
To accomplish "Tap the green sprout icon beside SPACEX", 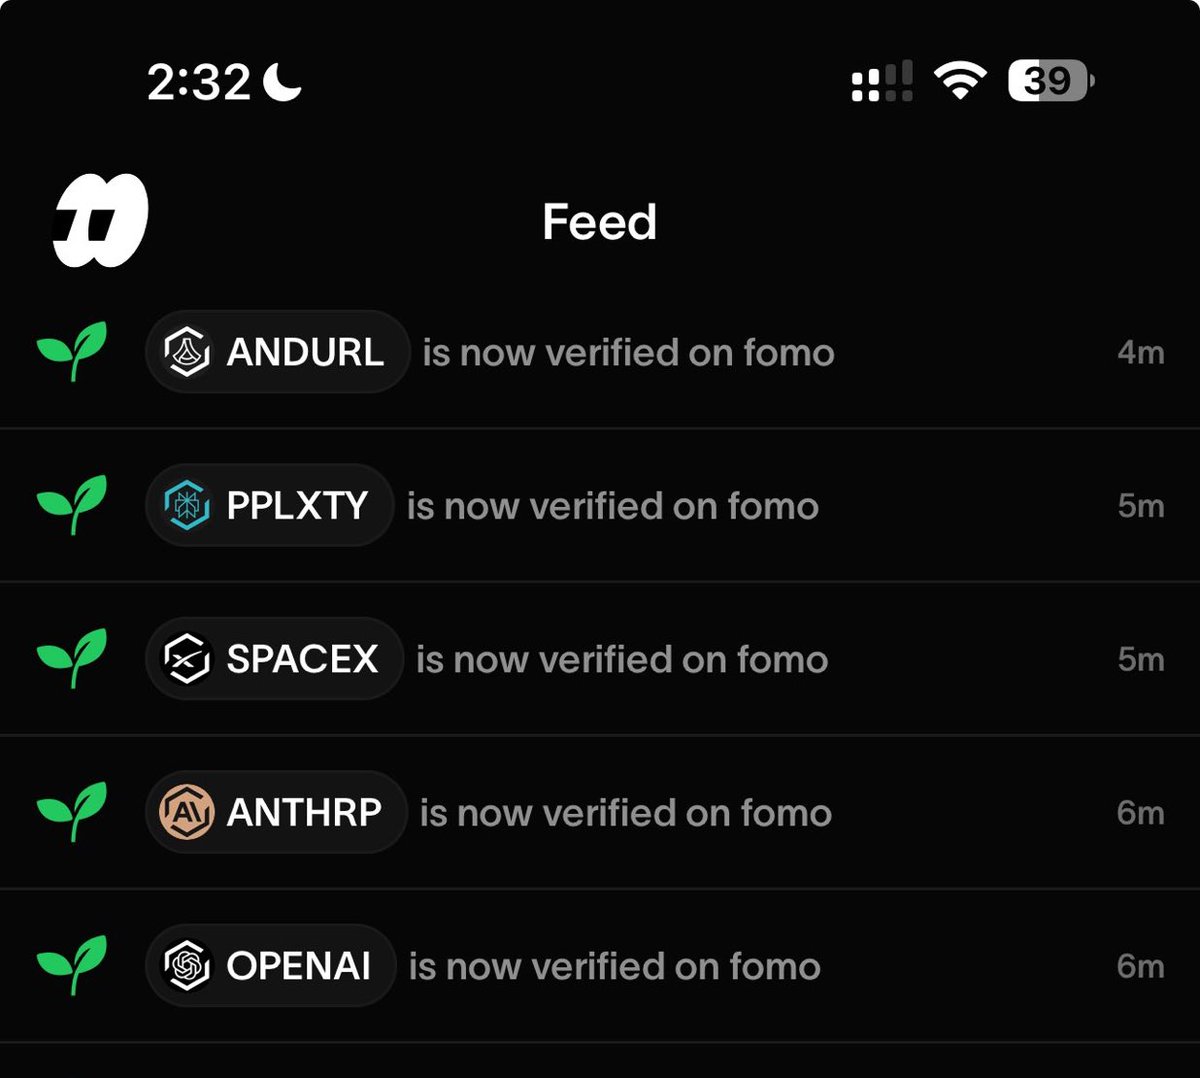I will [x=72, y=658].
